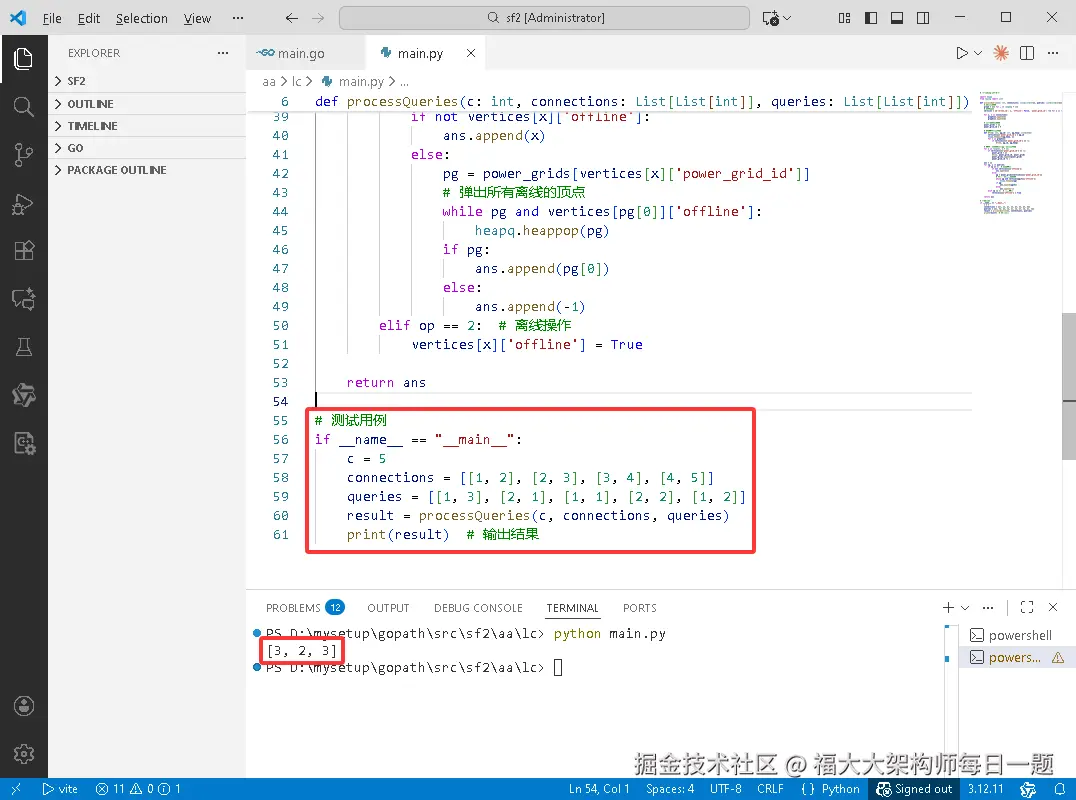Click the orange star AI icon in editor toolbar
This screenshot has height=800, width=1076.
pyautogui.click(x=1001, y=53)
